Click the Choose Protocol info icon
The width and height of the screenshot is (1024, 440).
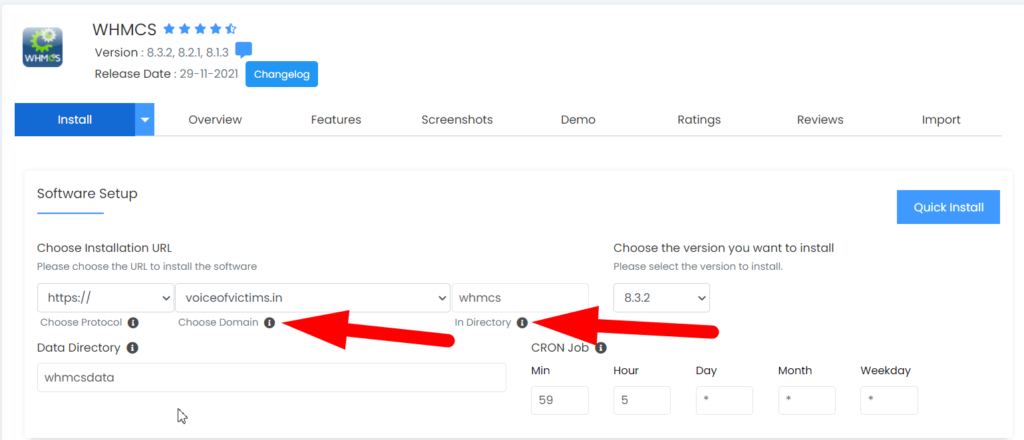point(133,322)
